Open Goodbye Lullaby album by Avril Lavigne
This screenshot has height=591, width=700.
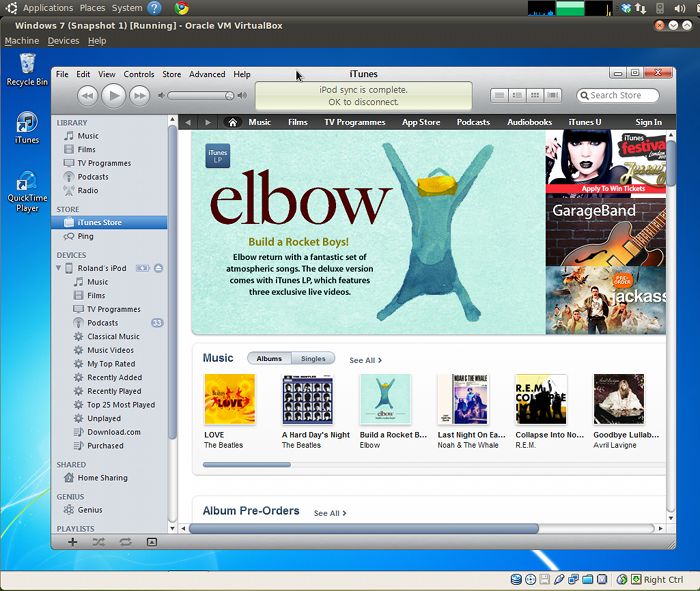[x=619, y=399]
